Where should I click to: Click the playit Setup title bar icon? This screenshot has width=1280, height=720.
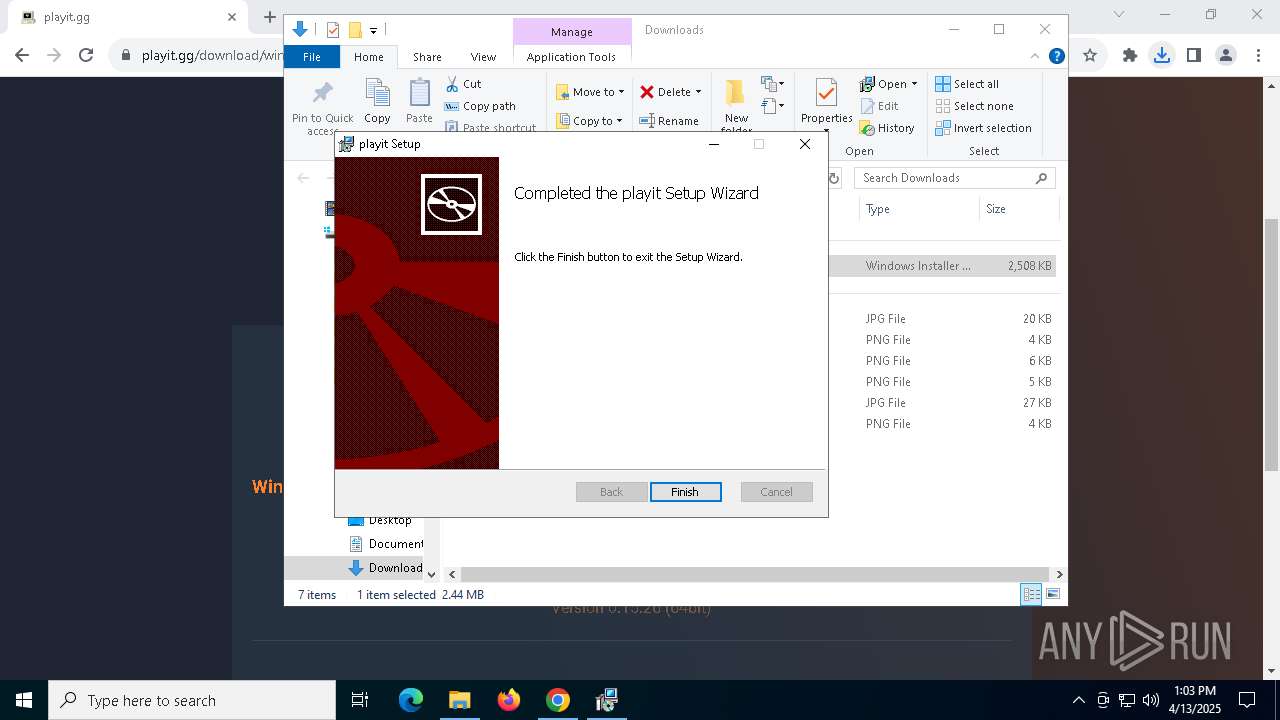pos(347,144)
